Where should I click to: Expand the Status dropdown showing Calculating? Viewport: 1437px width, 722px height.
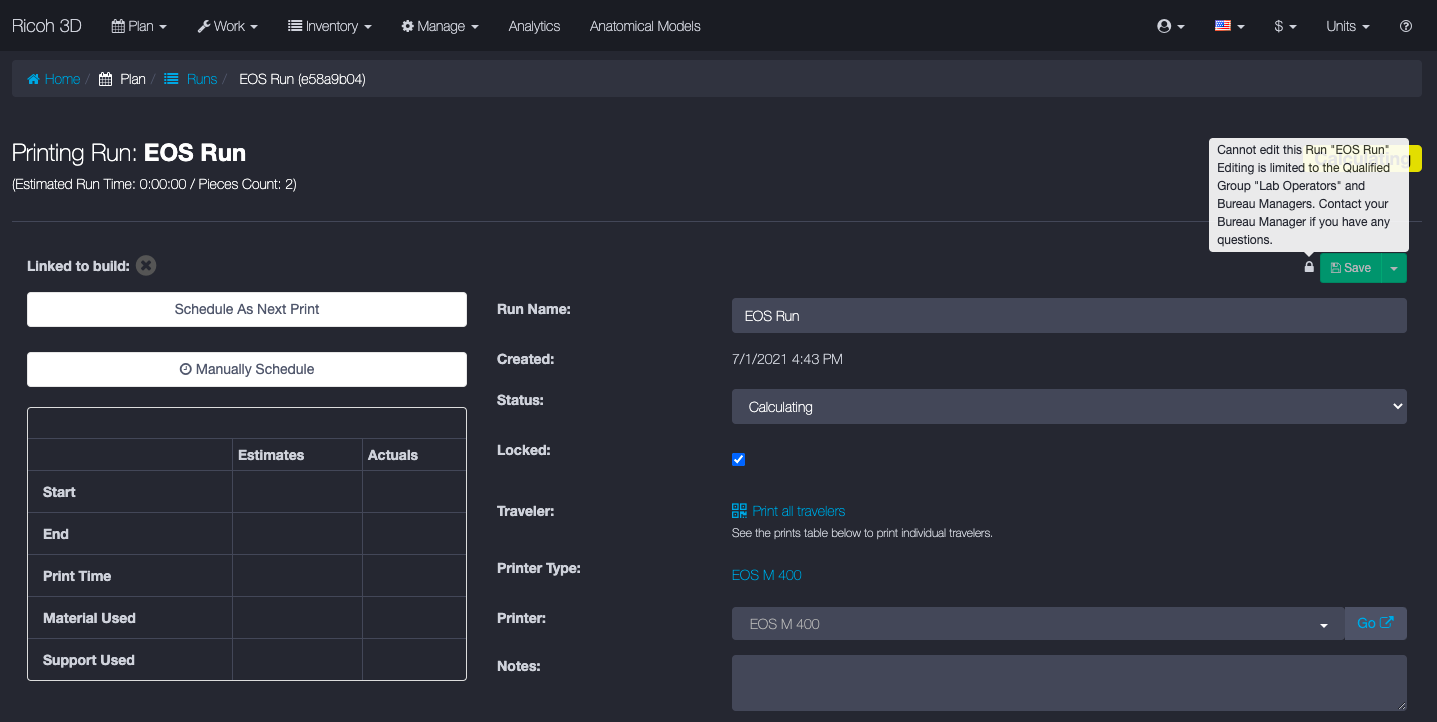click(x=1068, y=407)
